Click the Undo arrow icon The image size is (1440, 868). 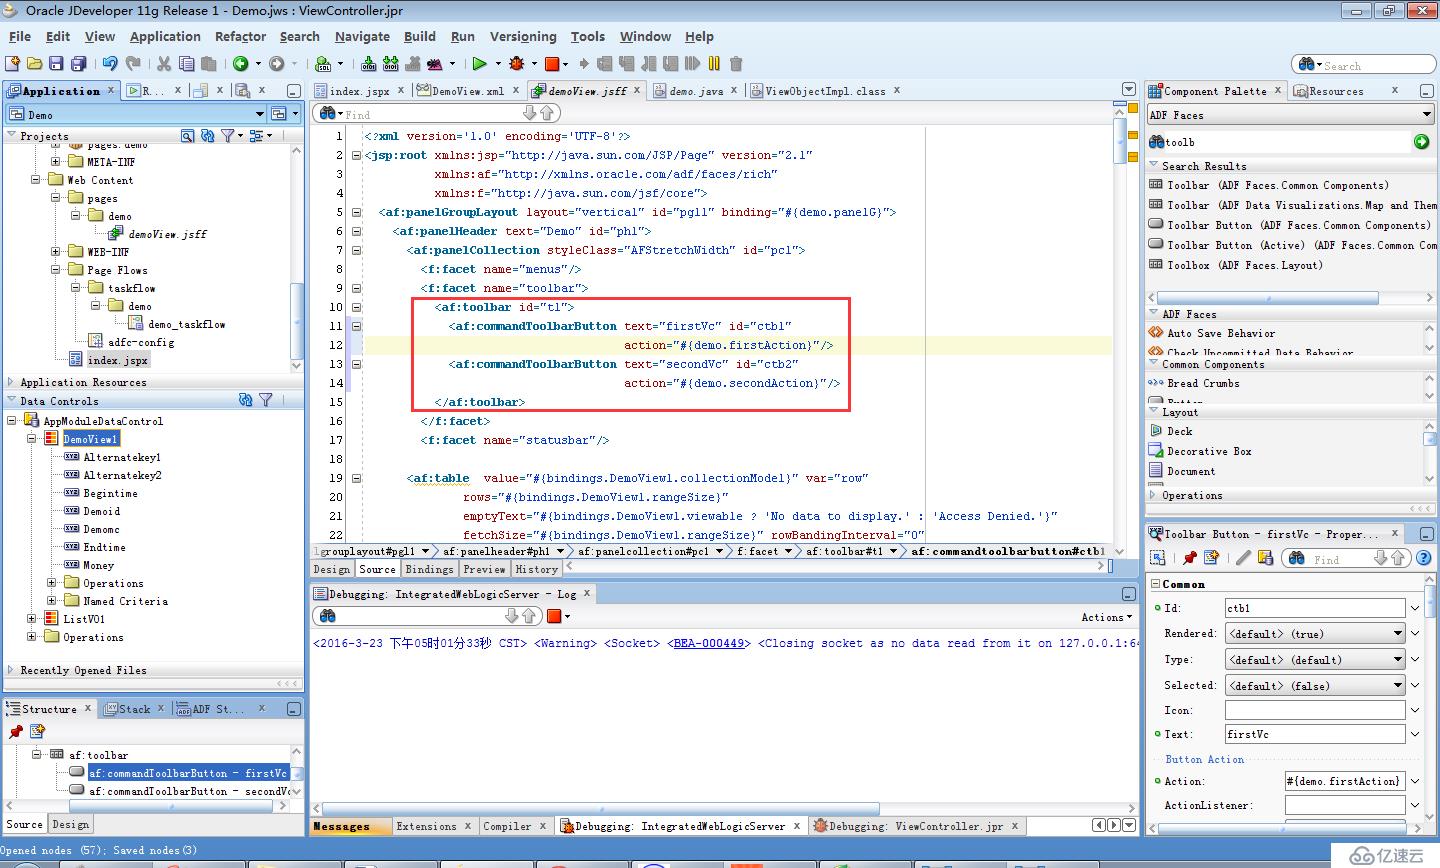110,64
